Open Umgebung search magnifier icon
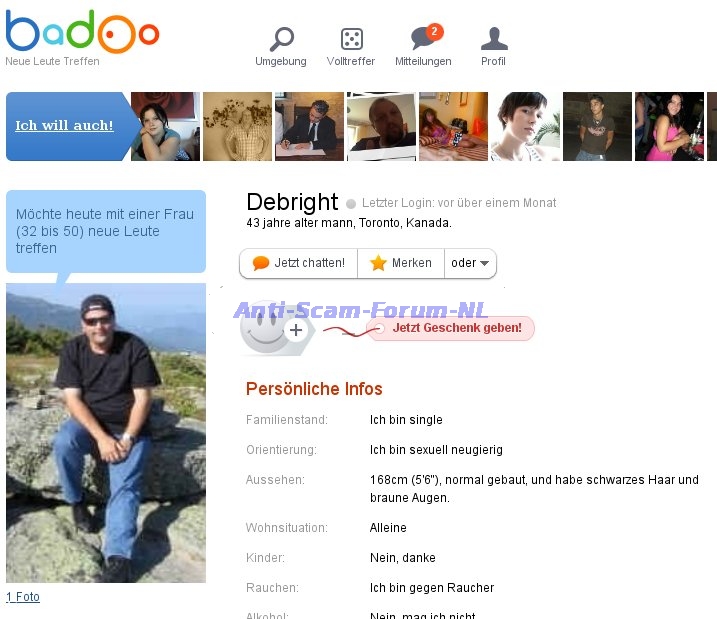717x619 pixels. click(x=281, y=40)
